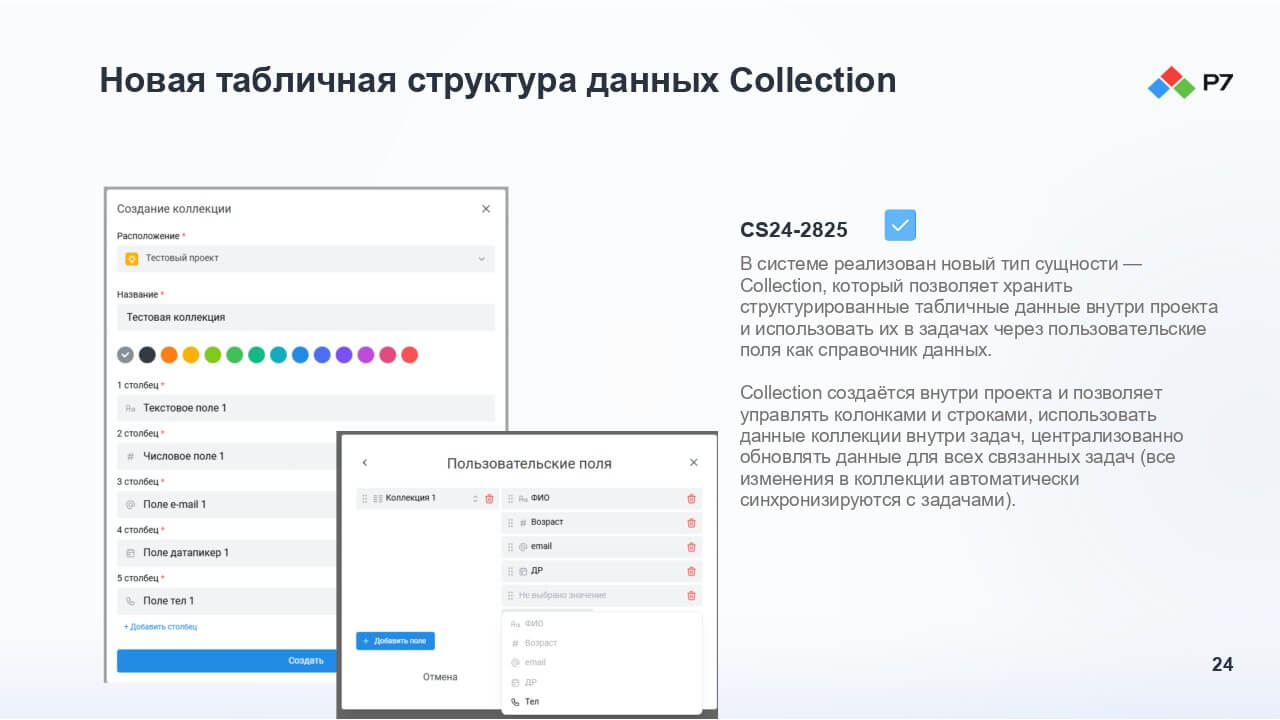Screen dimensions: 1280x720
Task: Select the pink color swatch
Action: coord(387,355)
